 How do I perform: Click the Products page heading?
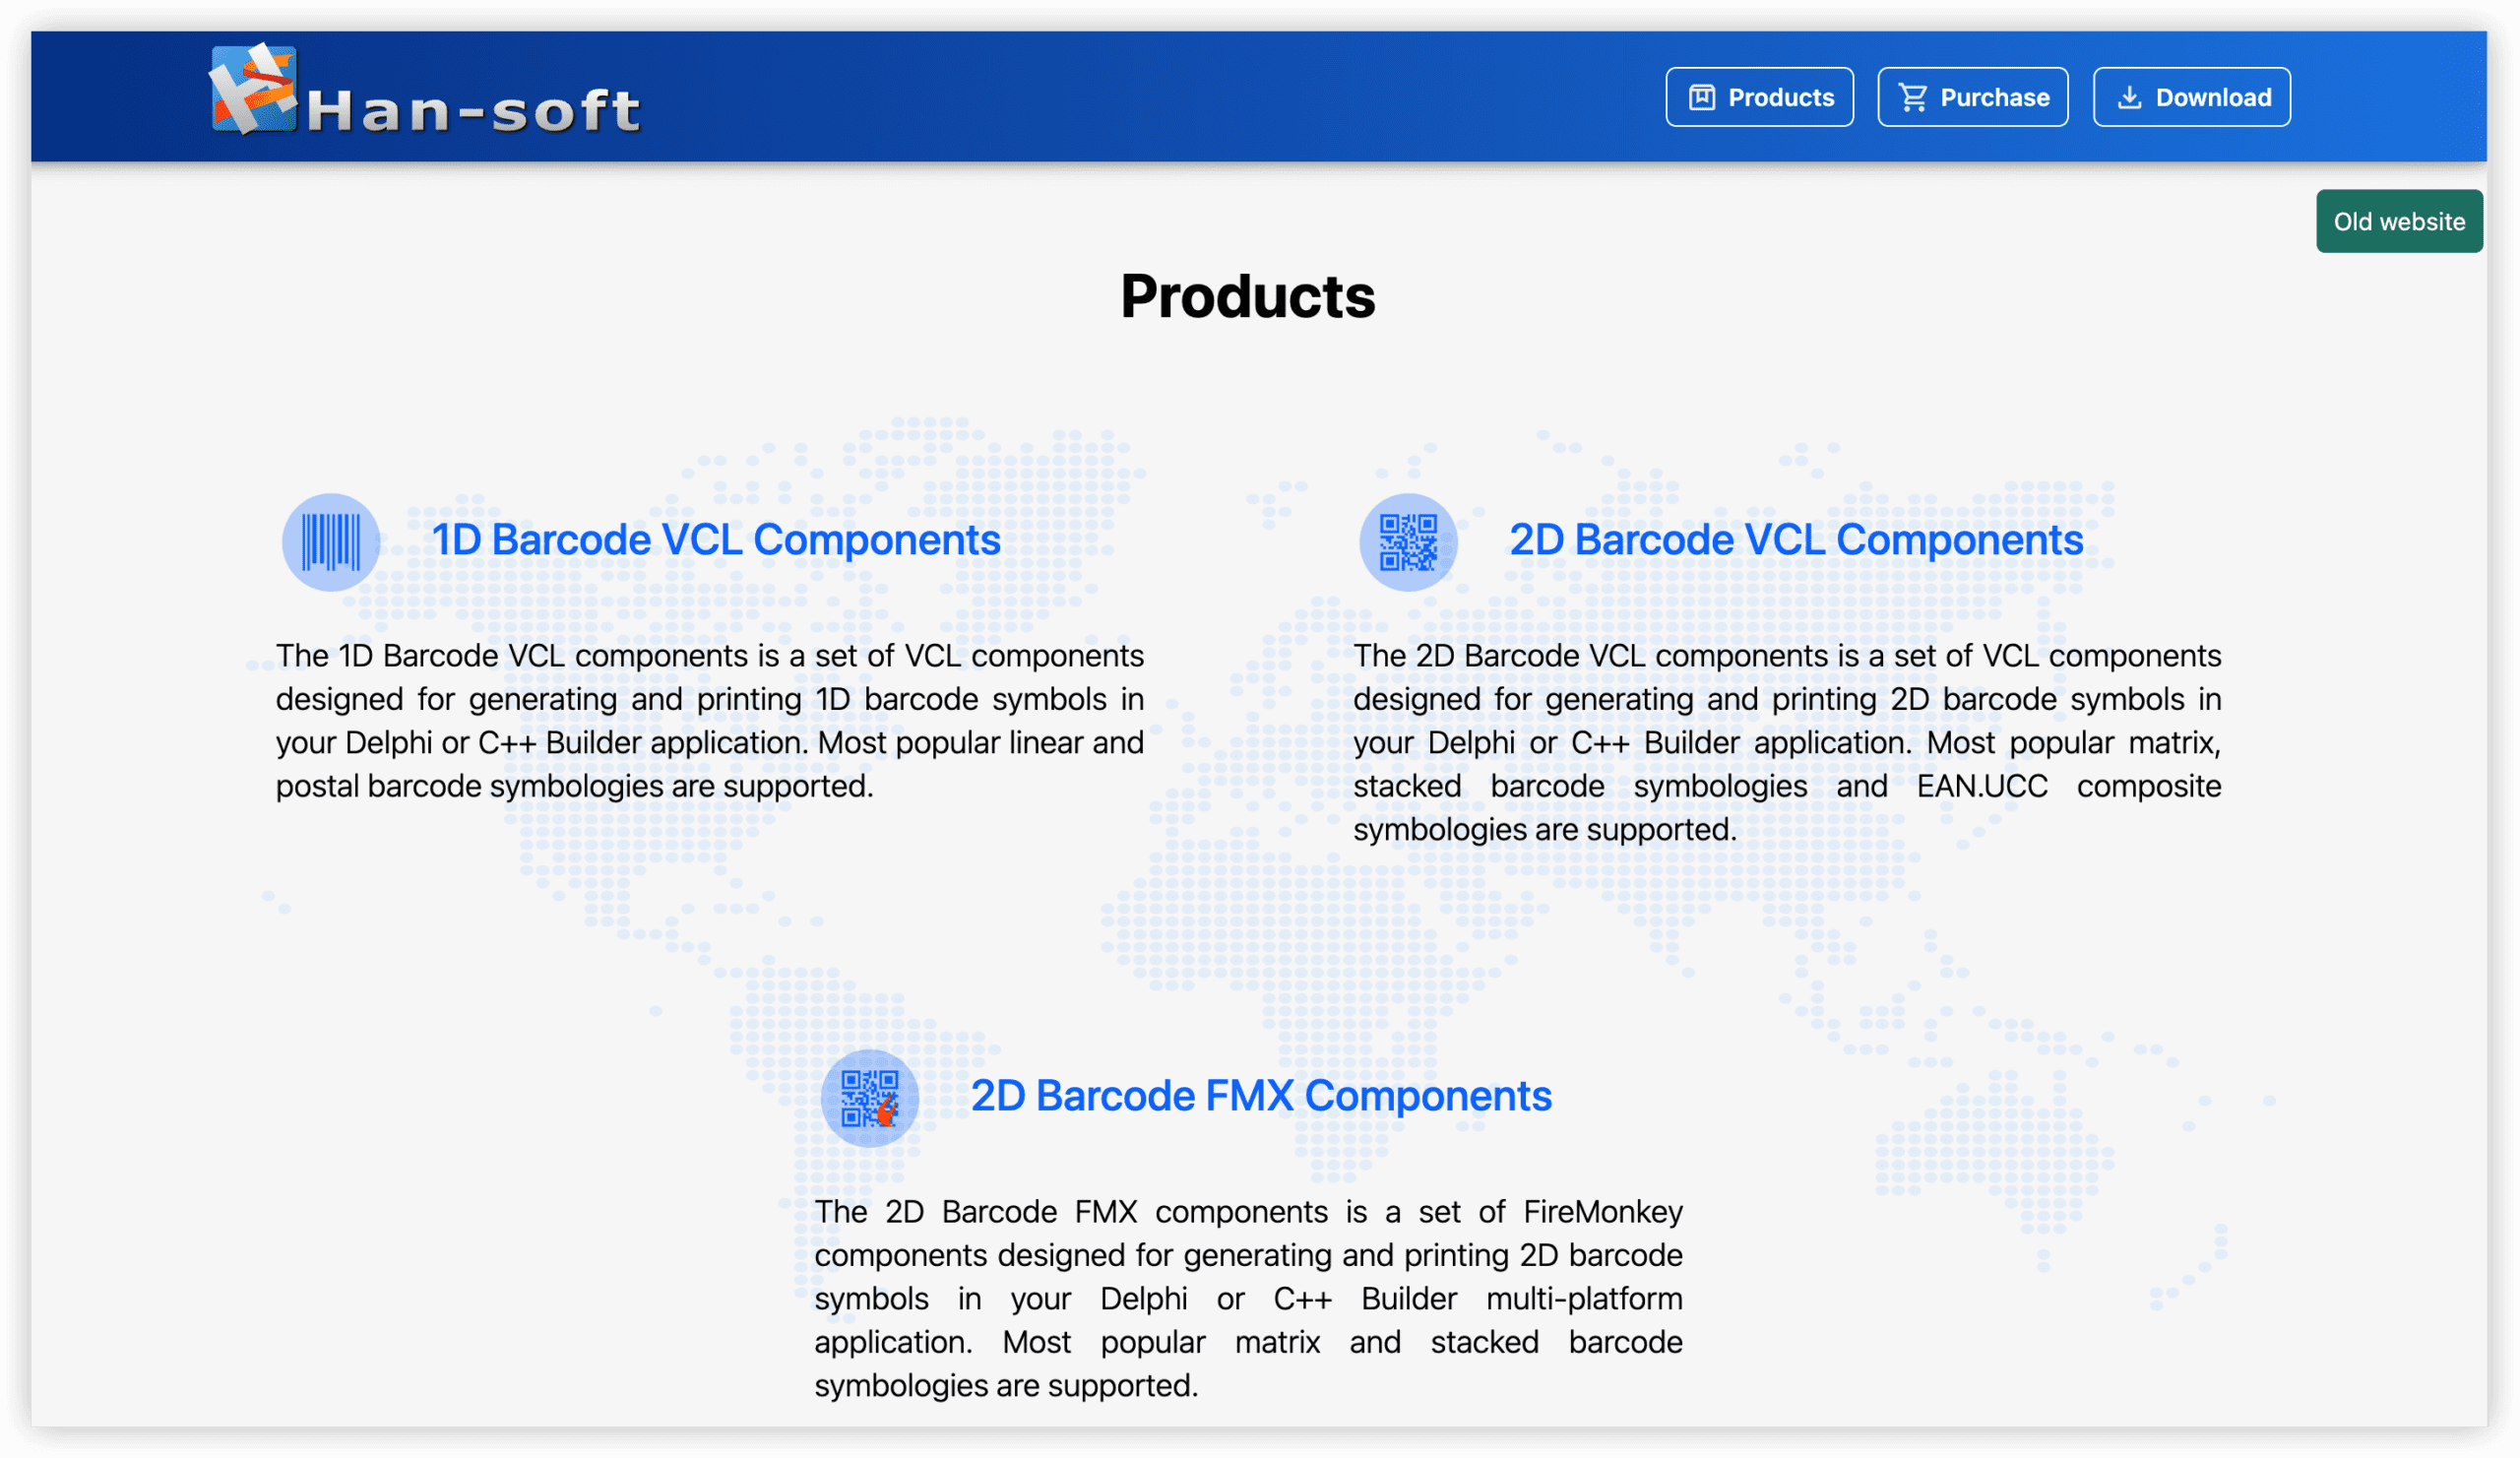pos(1249,297)
